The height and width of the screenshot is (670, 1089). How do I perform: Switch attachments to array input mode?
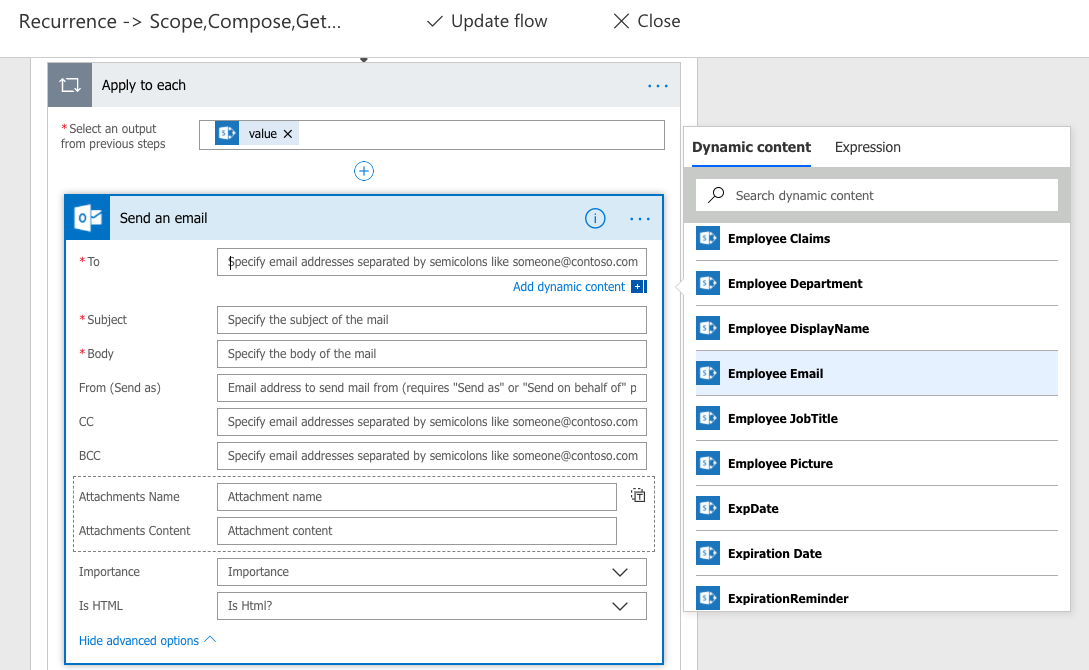coord(638,495)
